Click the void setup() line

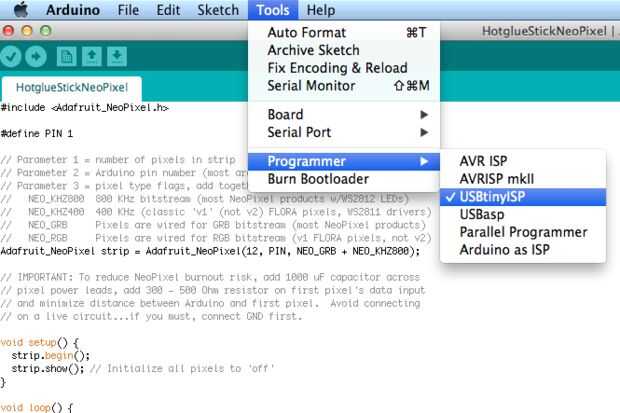pos(40,343)
